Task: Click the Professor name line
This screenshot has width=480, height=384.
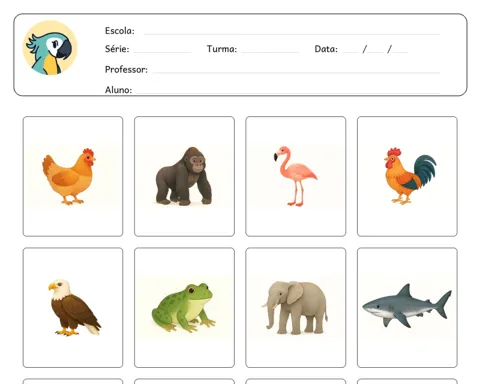Action: pyautogui.click(x=296, y=72)
